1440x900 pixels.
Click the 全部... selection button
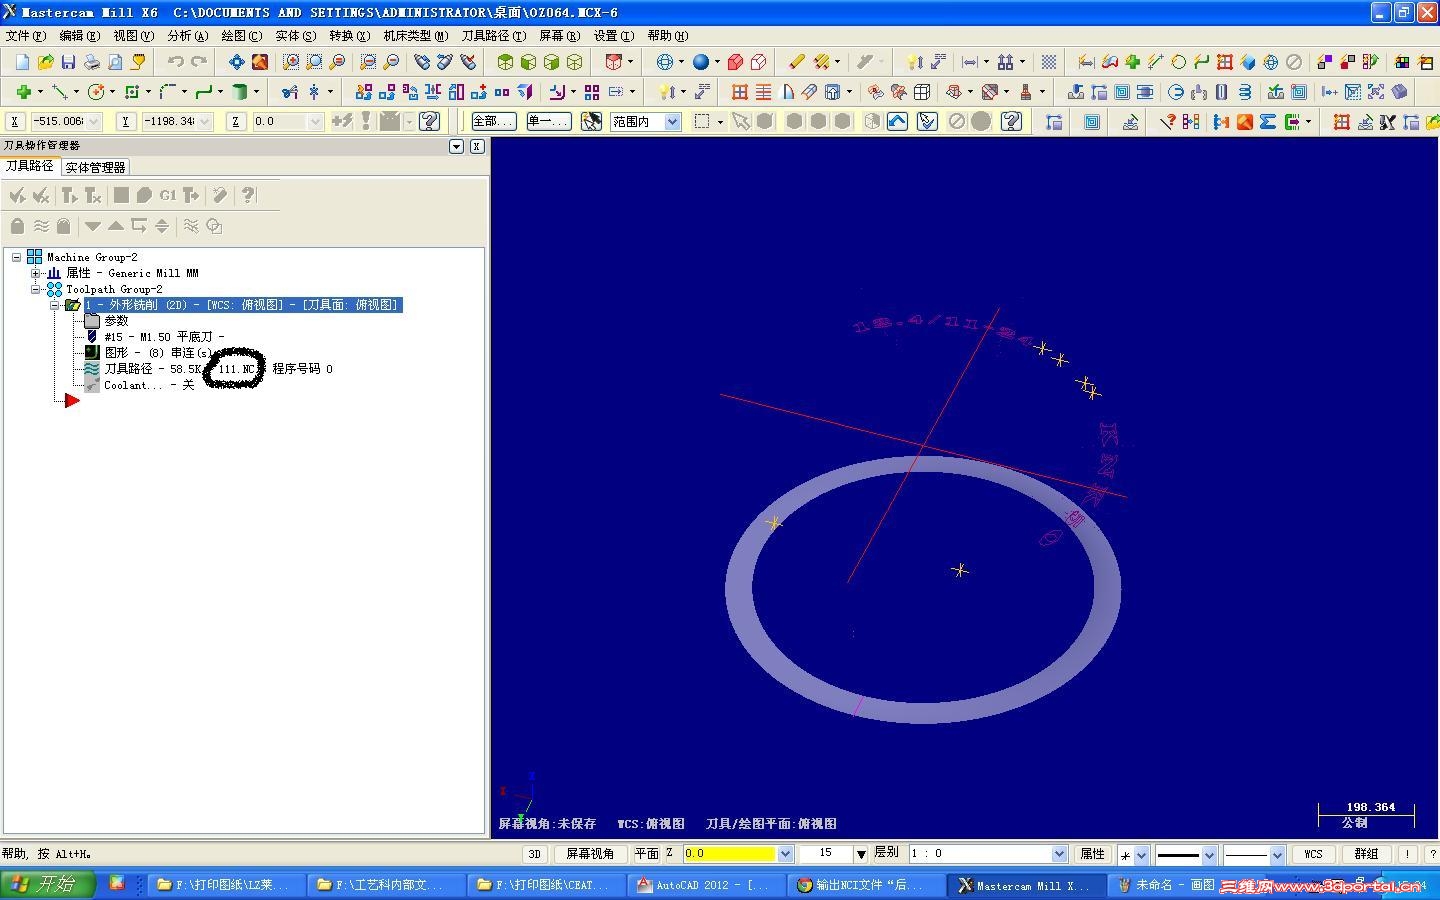[x=493, y=122]
